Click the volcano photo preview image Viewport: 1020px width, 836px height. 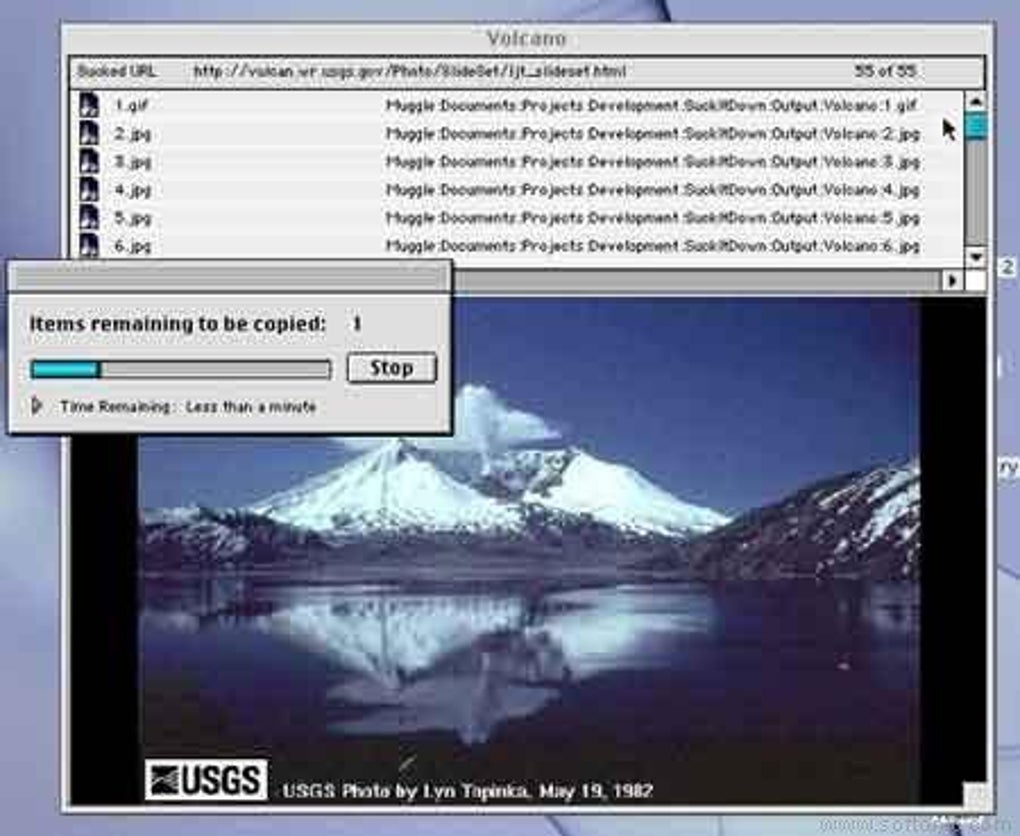point(528,550)
